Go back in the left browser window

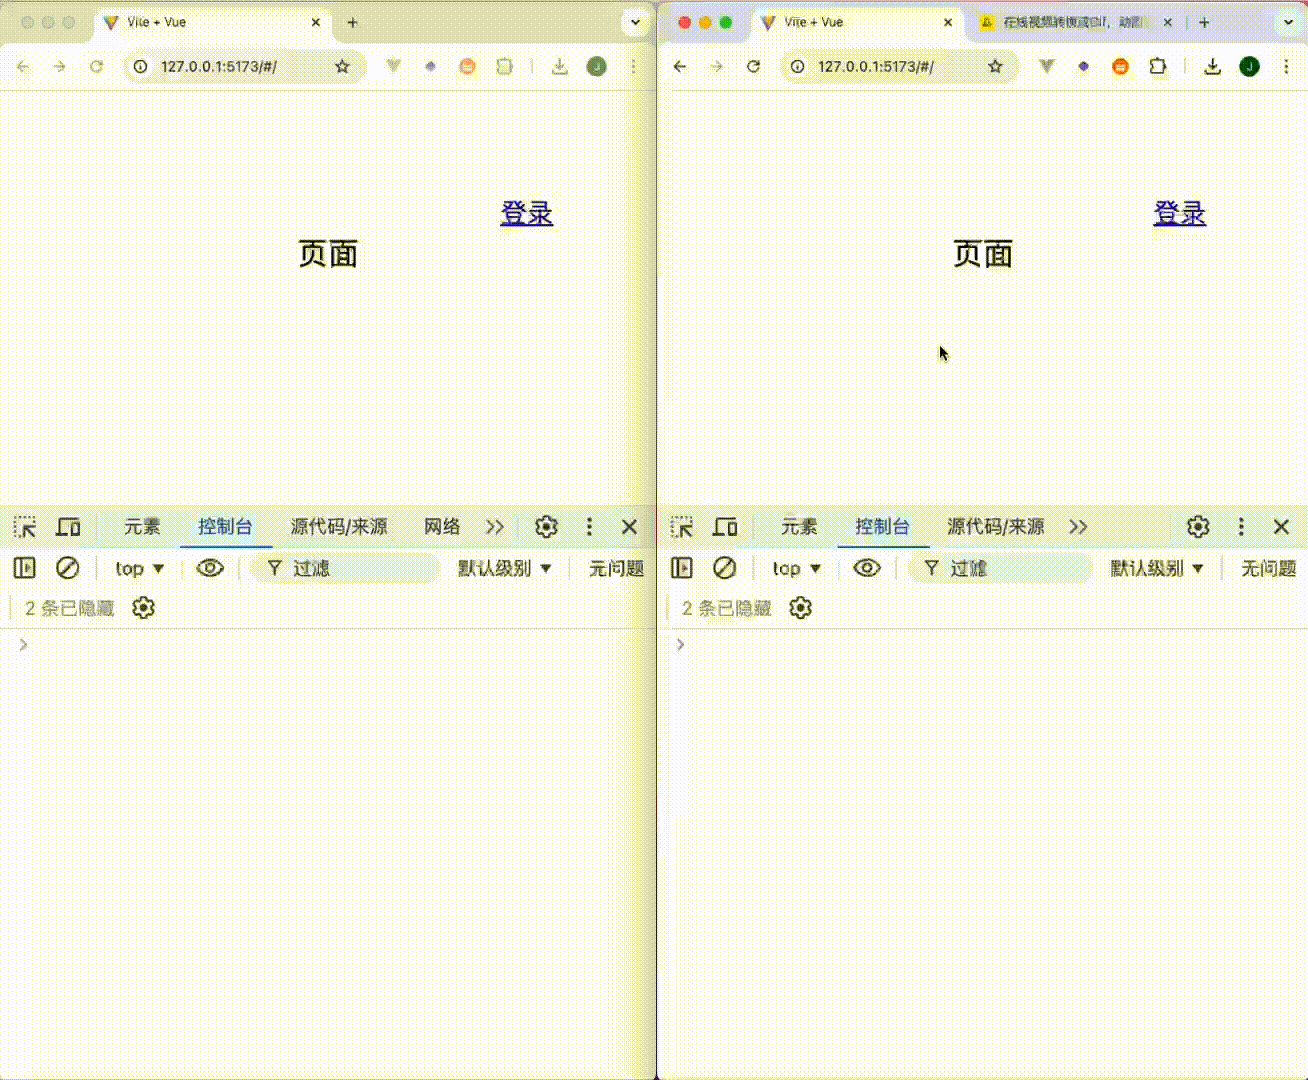tap(23, 66)
